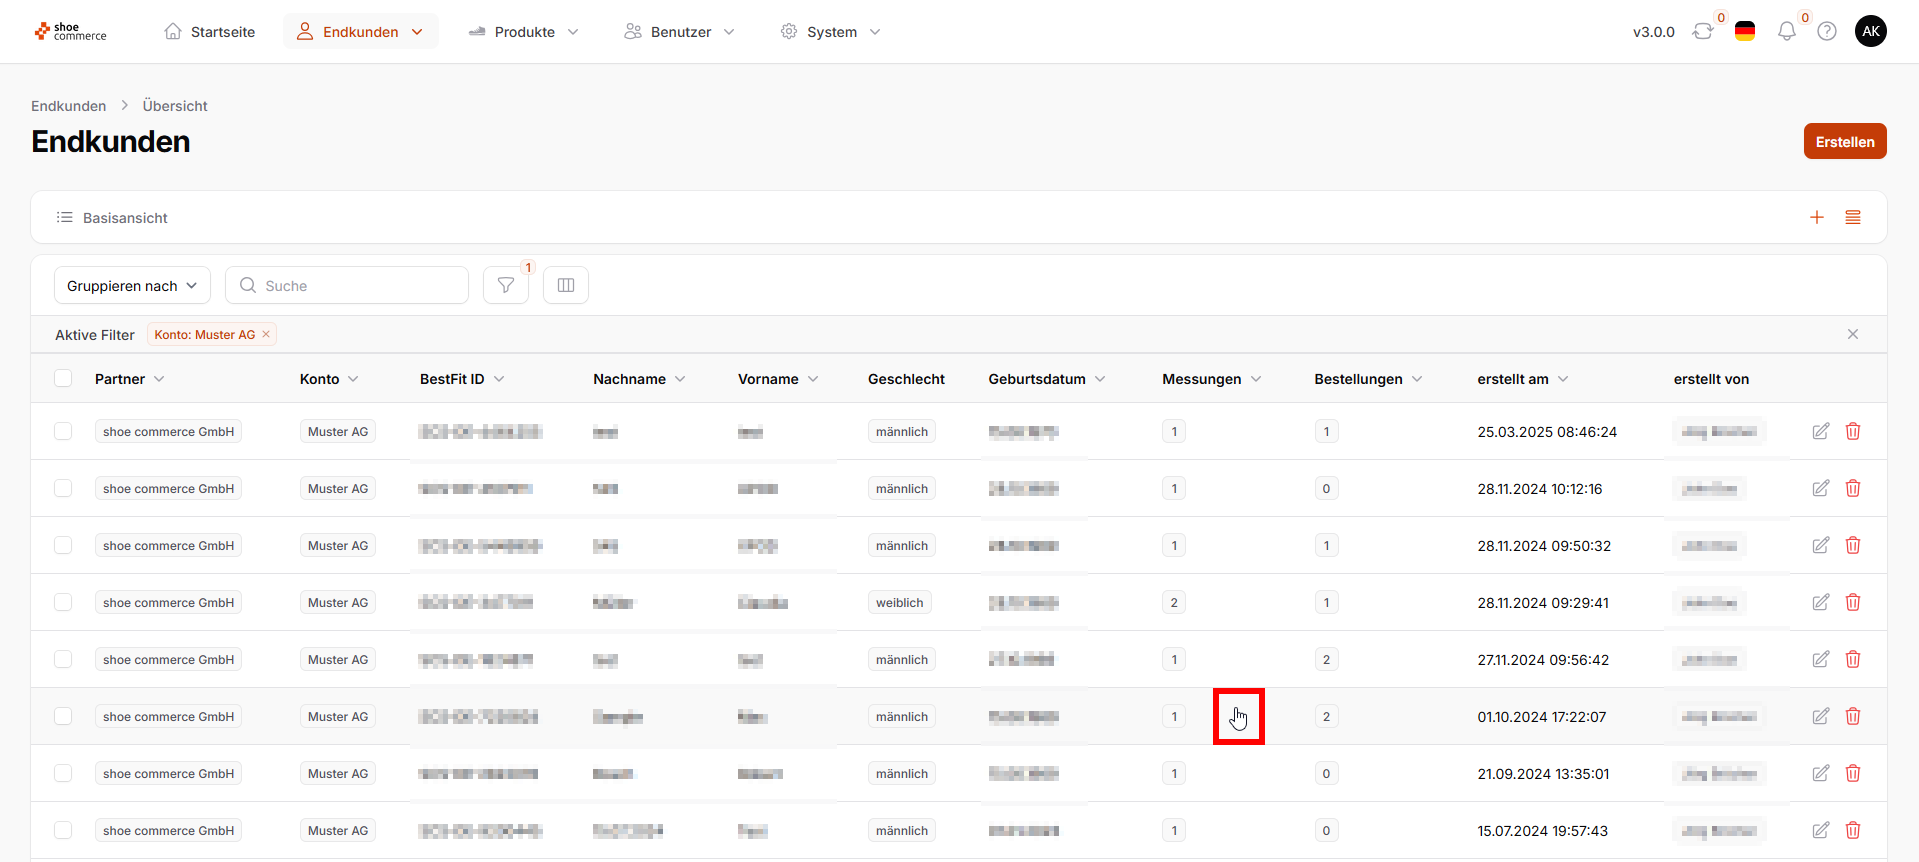The image size is (1919, 862).
Task: Click the help question mark icon
Action: (x=1827, y=32)
